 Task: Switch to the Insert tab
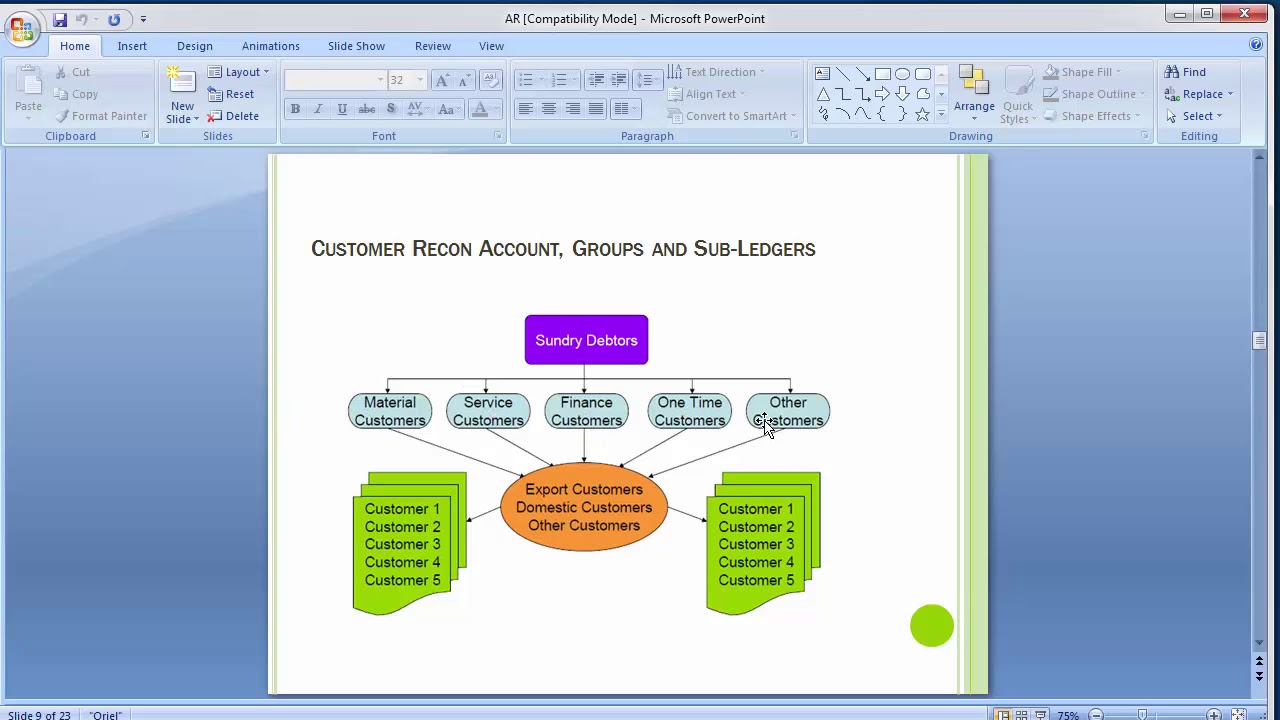pyautogui.click(x=132, y=46)
